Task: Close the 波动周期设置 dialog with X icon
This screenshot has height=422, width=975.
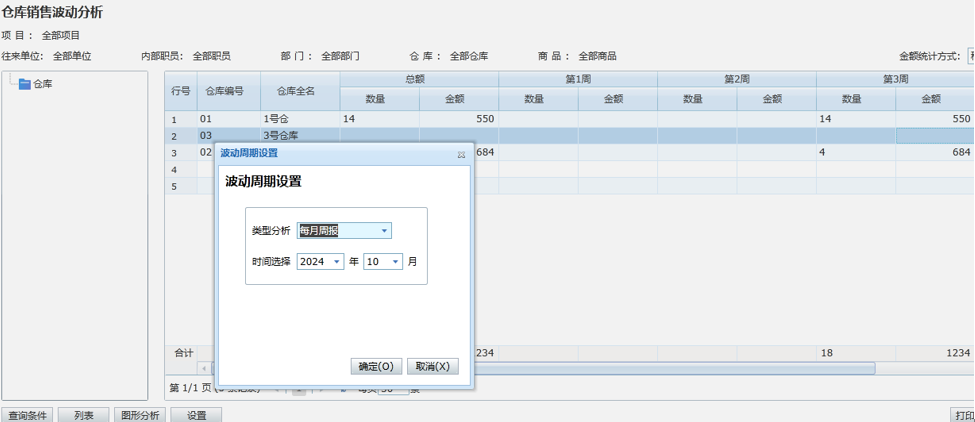Action: (x=461, y=155)
